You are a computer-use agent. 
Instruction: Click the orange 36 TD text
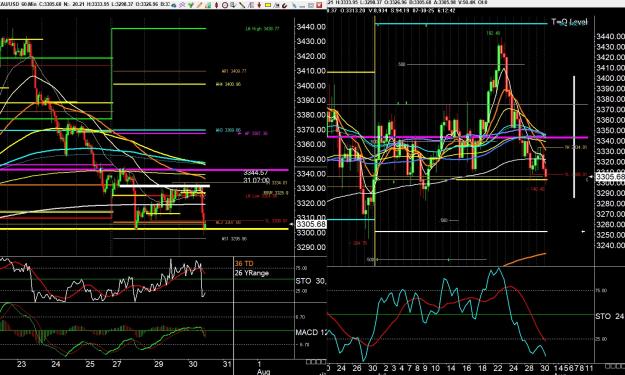244,263
